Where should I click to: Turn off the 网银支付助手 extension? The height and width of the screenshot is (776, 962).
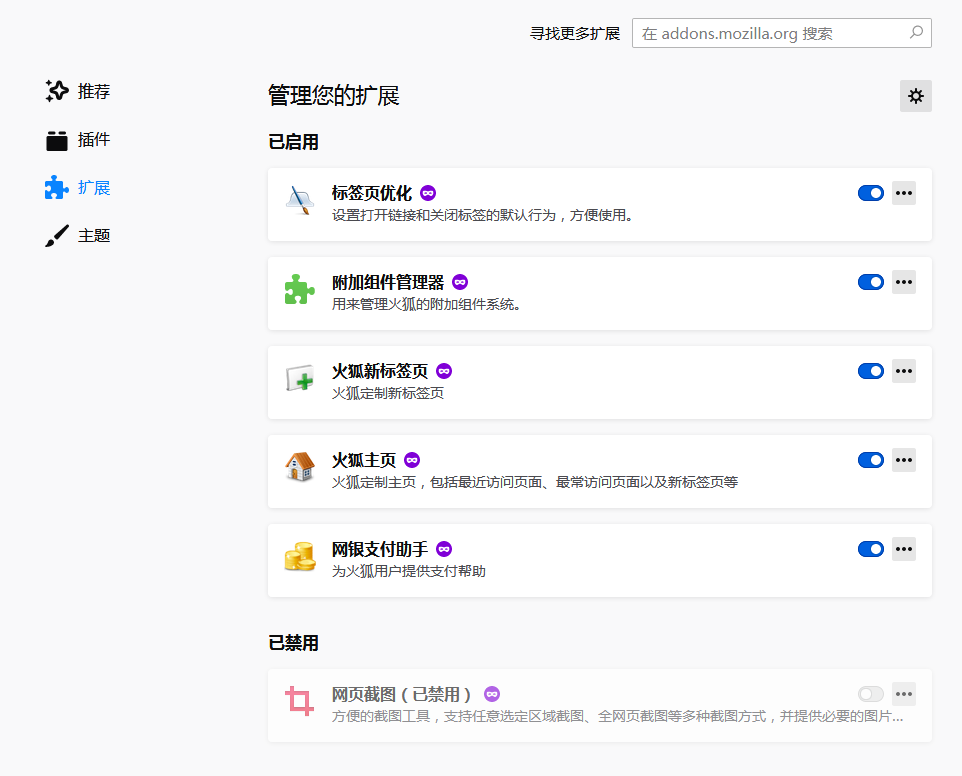point(870,549)
